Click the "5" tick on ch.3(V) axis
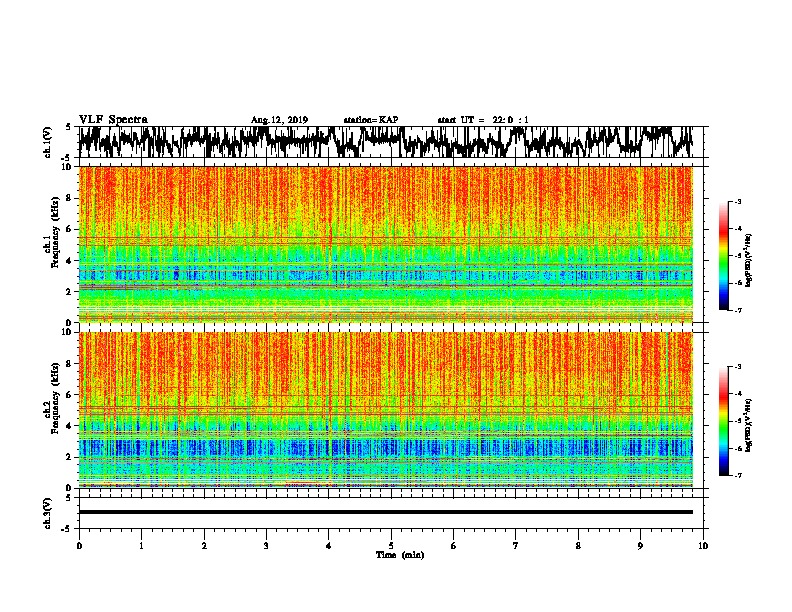Image resolution: width=792 pixels, height=612 pixels. click(68, 498)
